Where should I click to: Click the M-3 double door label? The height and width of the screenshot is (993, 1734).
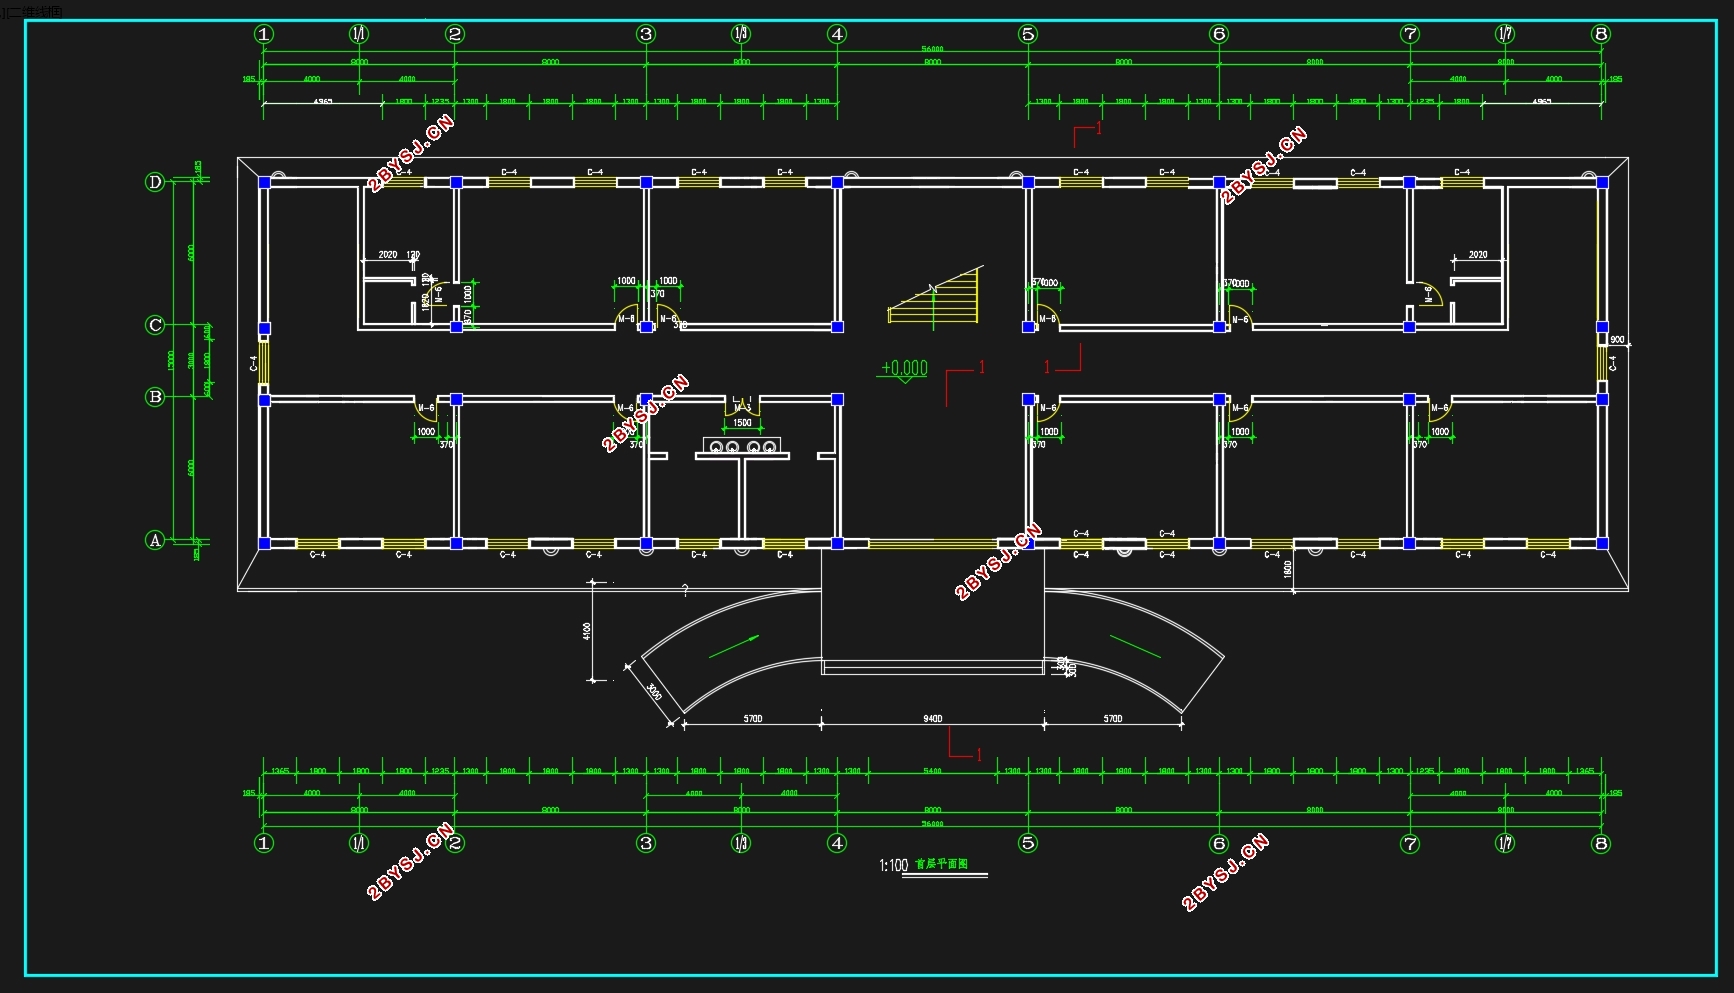[742, 408]
